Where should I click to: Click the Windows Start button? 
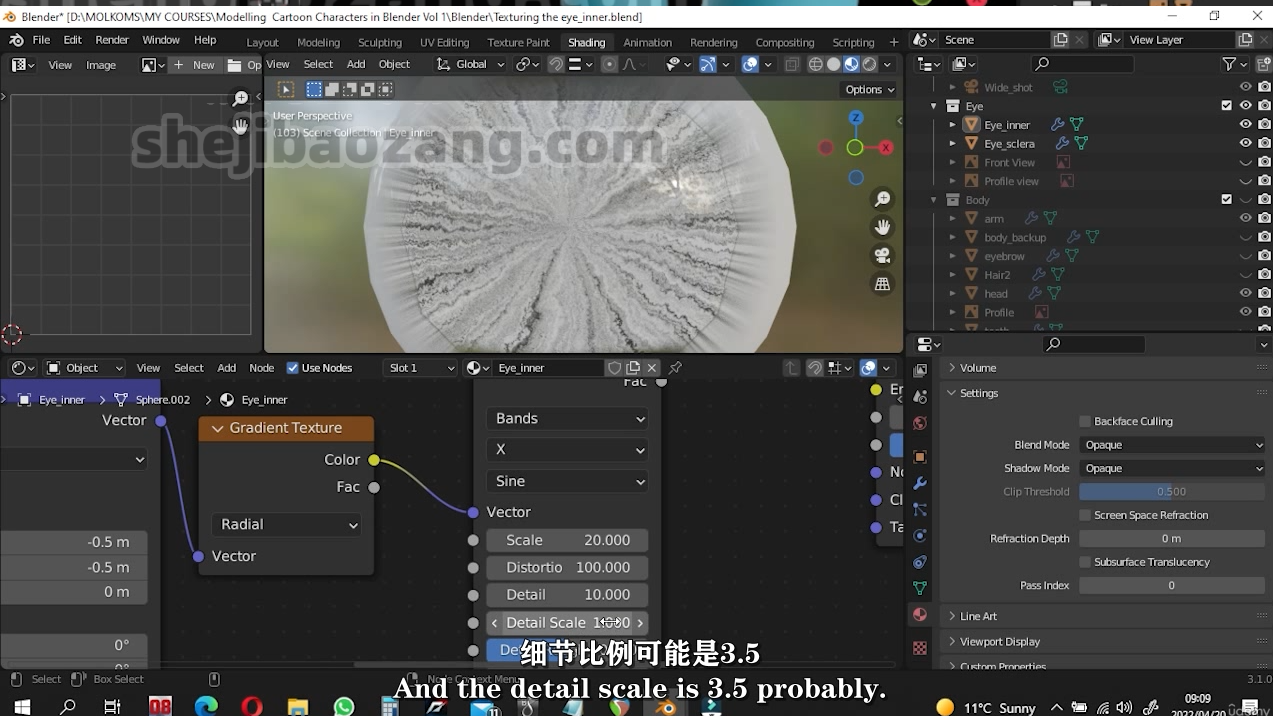21,707
